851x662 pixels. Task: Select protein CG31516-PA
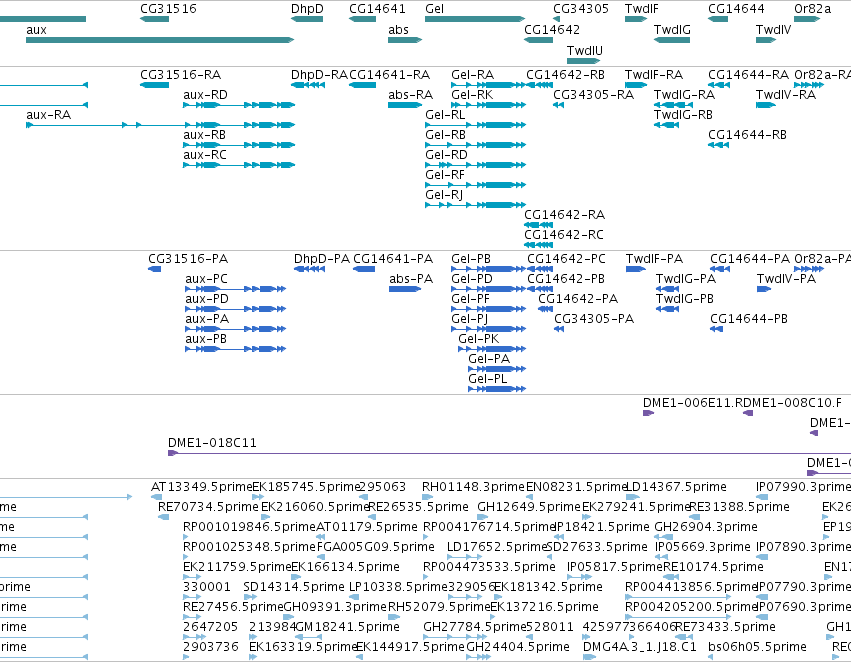click(155, 269)
